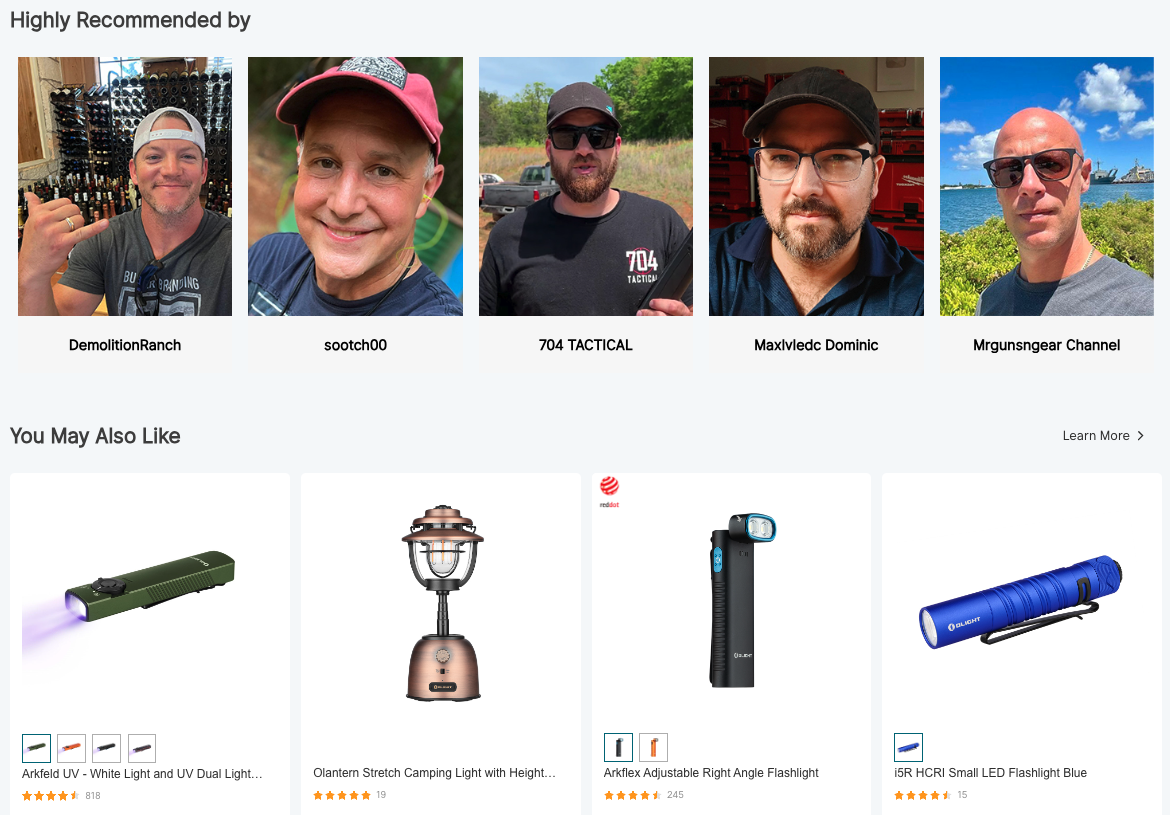This screenshot has width=1170, height=815.
Task: Select the orange Arkflex flashlight variant
Action: click(653, 747)
